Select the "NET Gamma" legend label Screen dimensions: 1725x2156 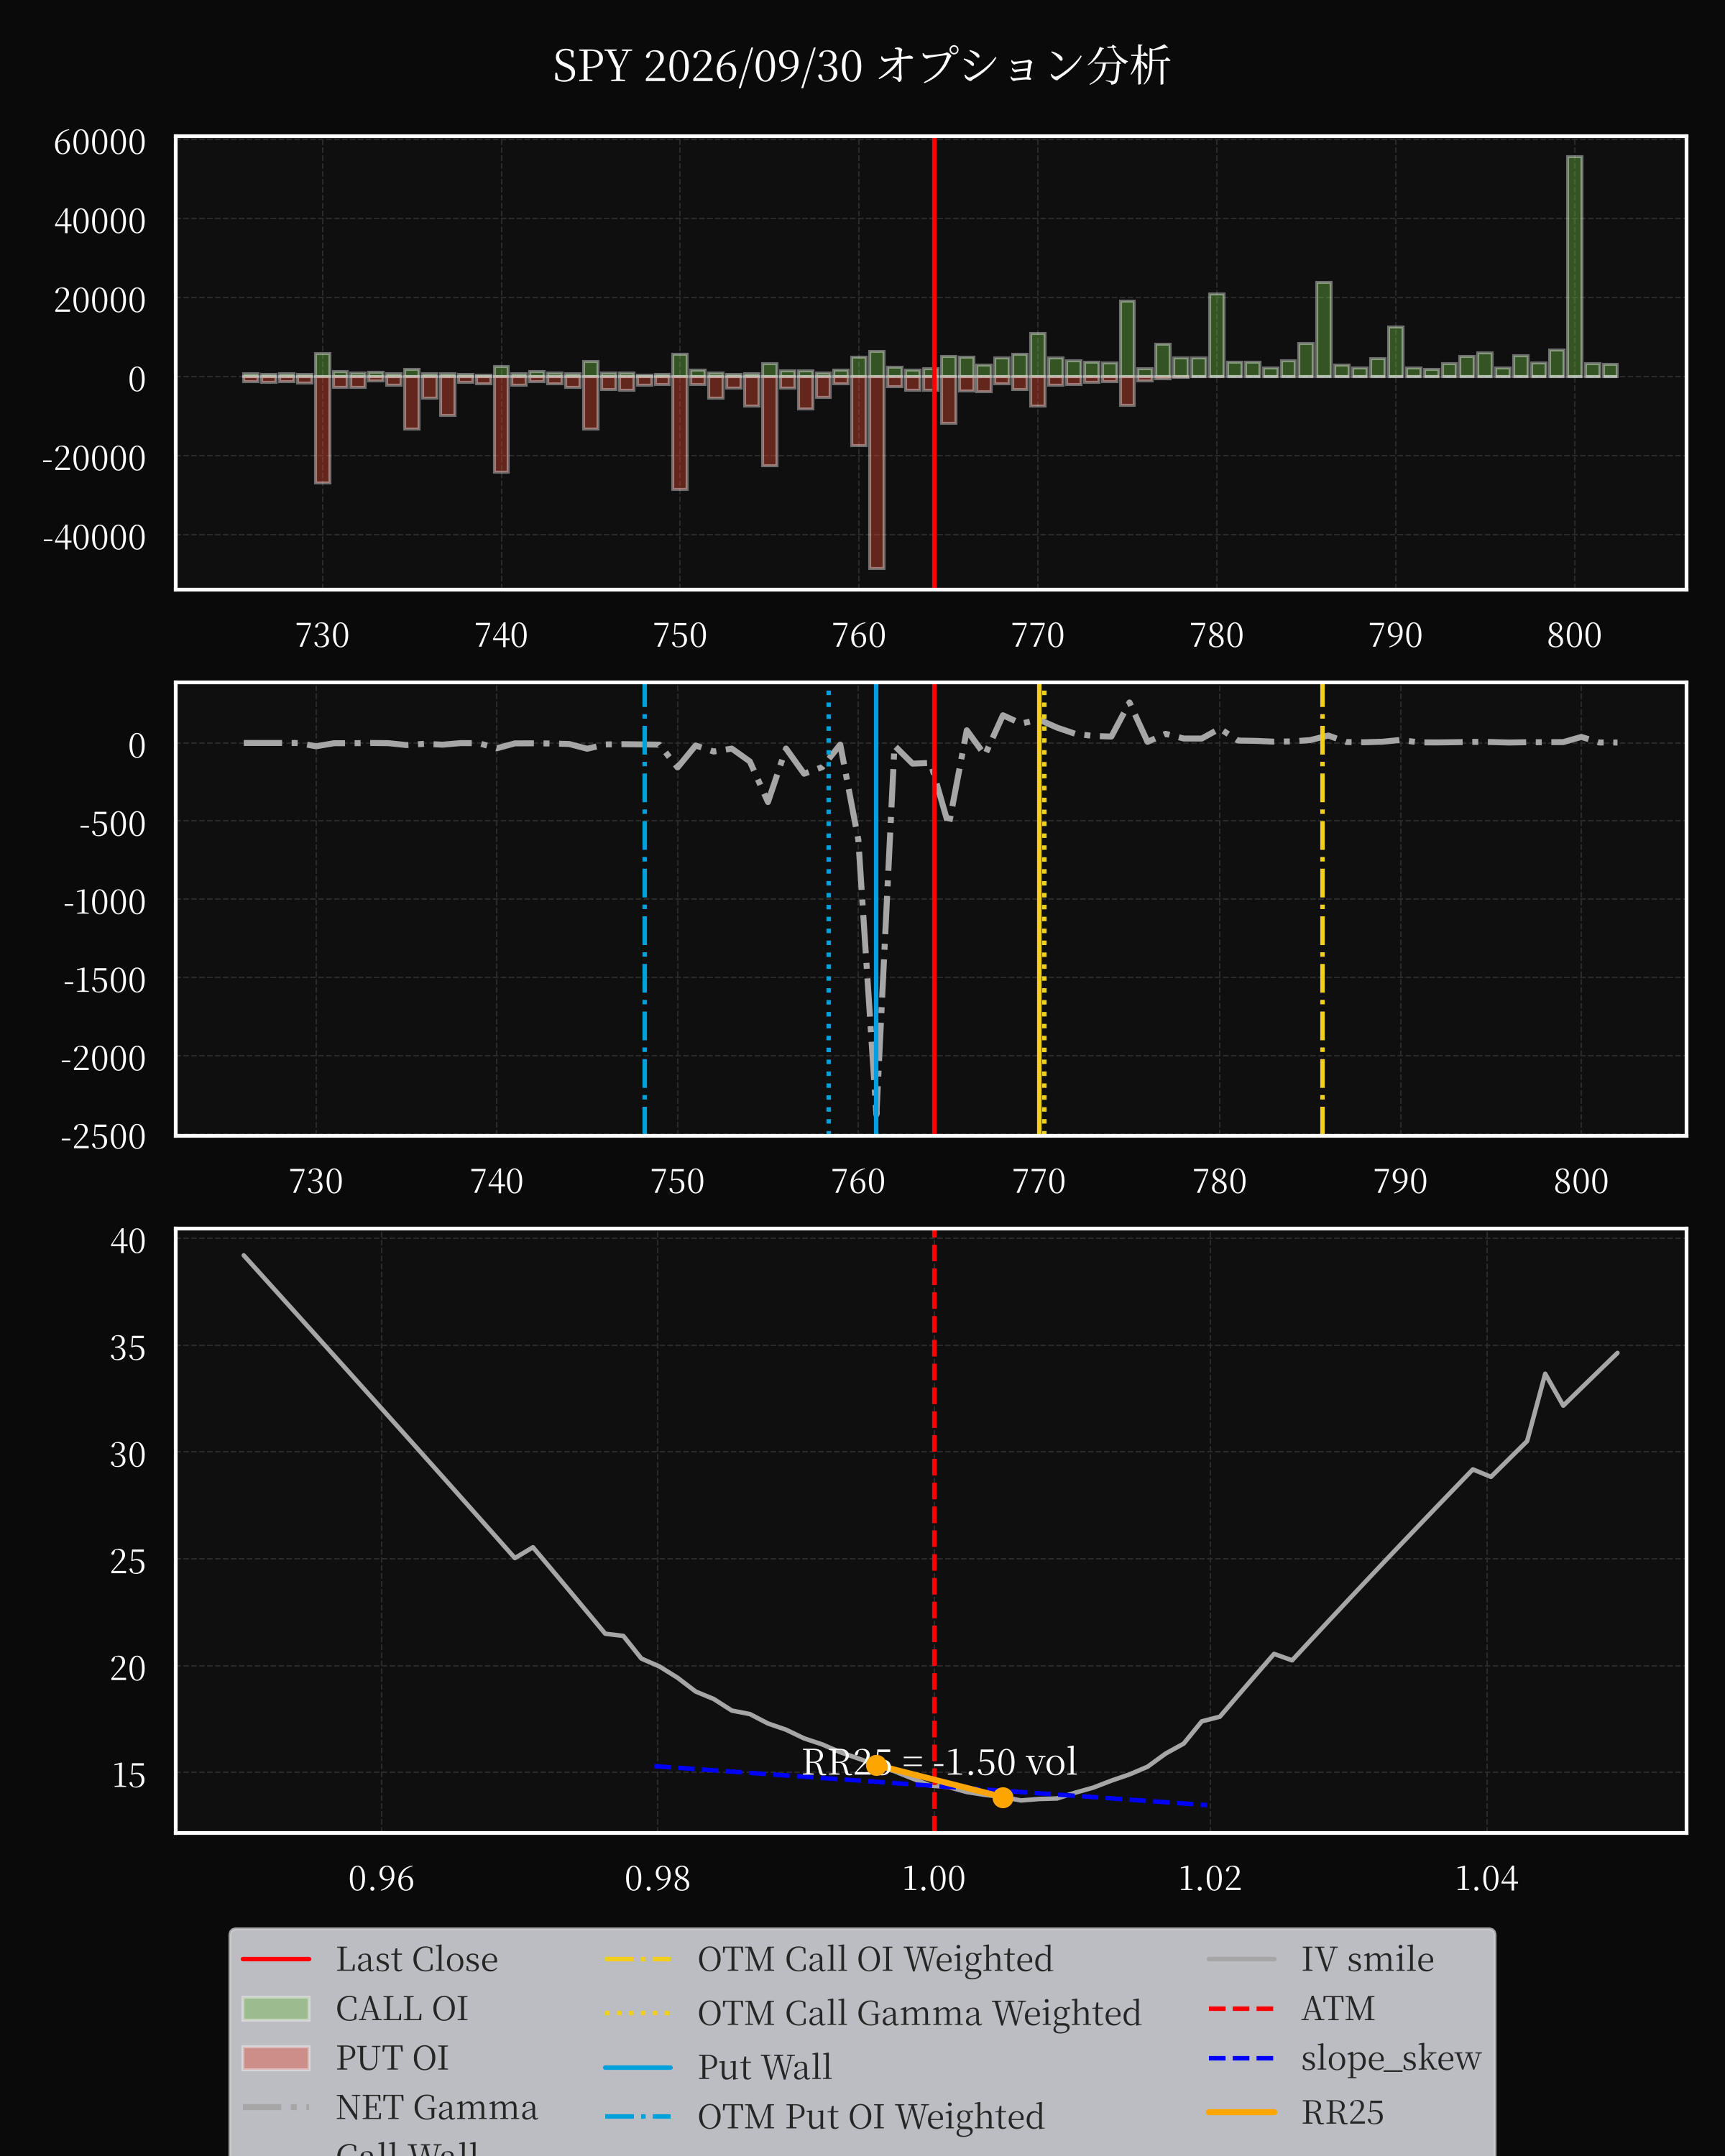436,2107
